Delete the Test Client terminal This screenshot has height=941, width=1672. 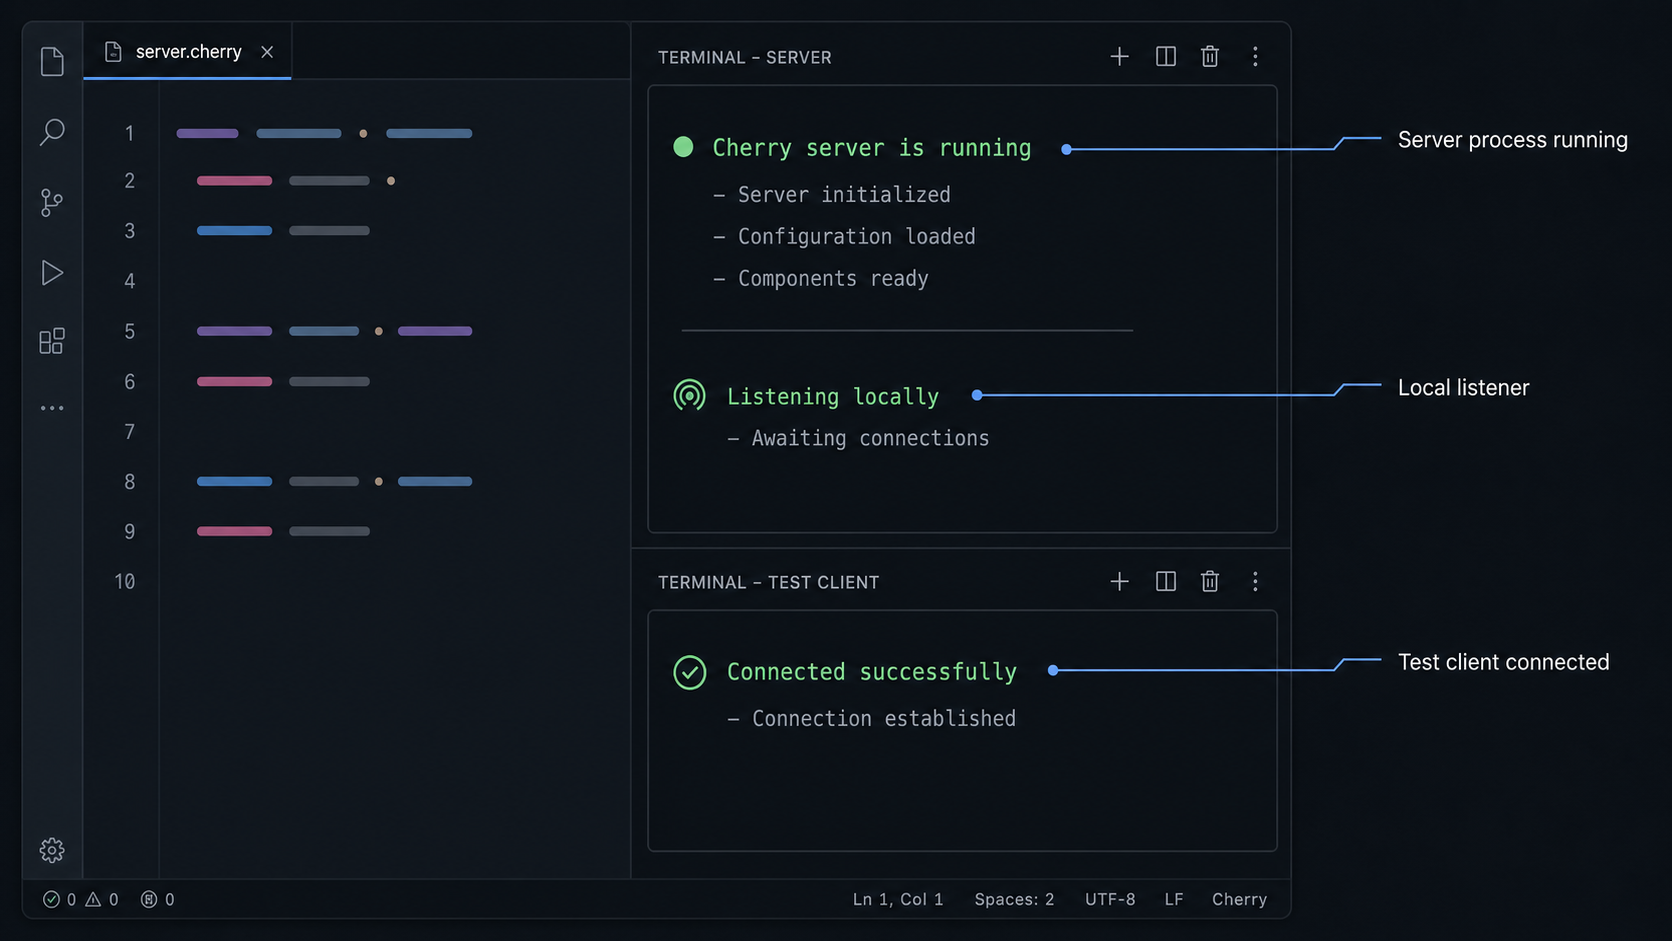tap(1210, 582)
